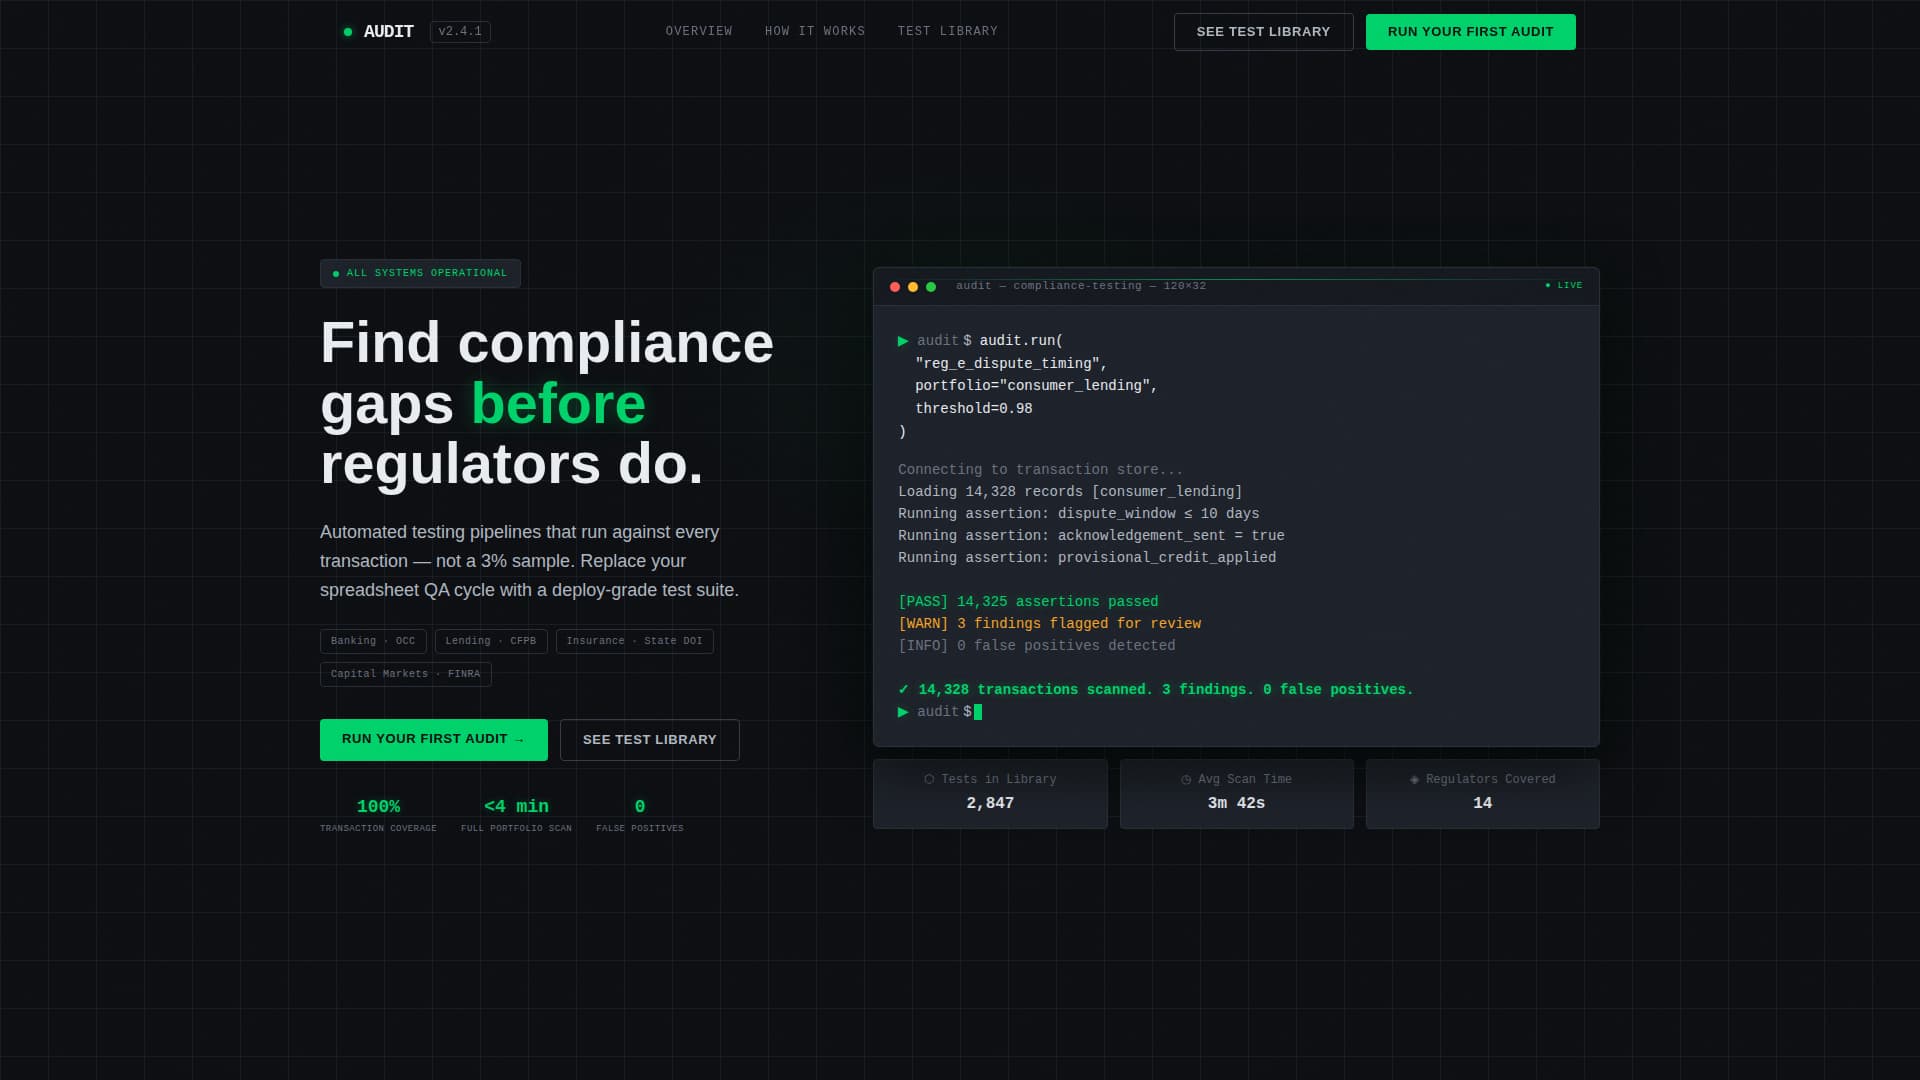Click the first prompt arrow before audit.run

point(903,341)
